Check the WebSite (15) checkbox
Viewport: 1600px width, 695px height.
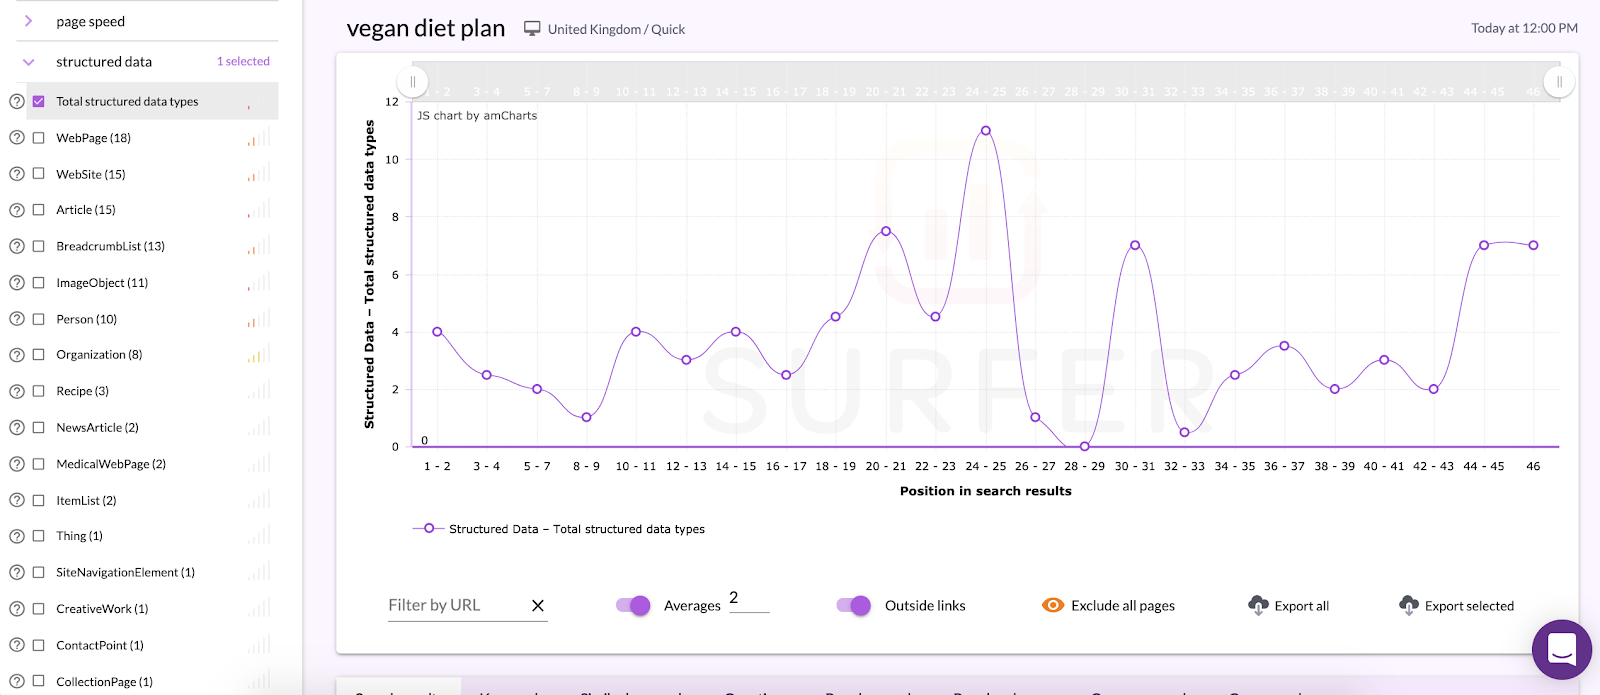39,174
